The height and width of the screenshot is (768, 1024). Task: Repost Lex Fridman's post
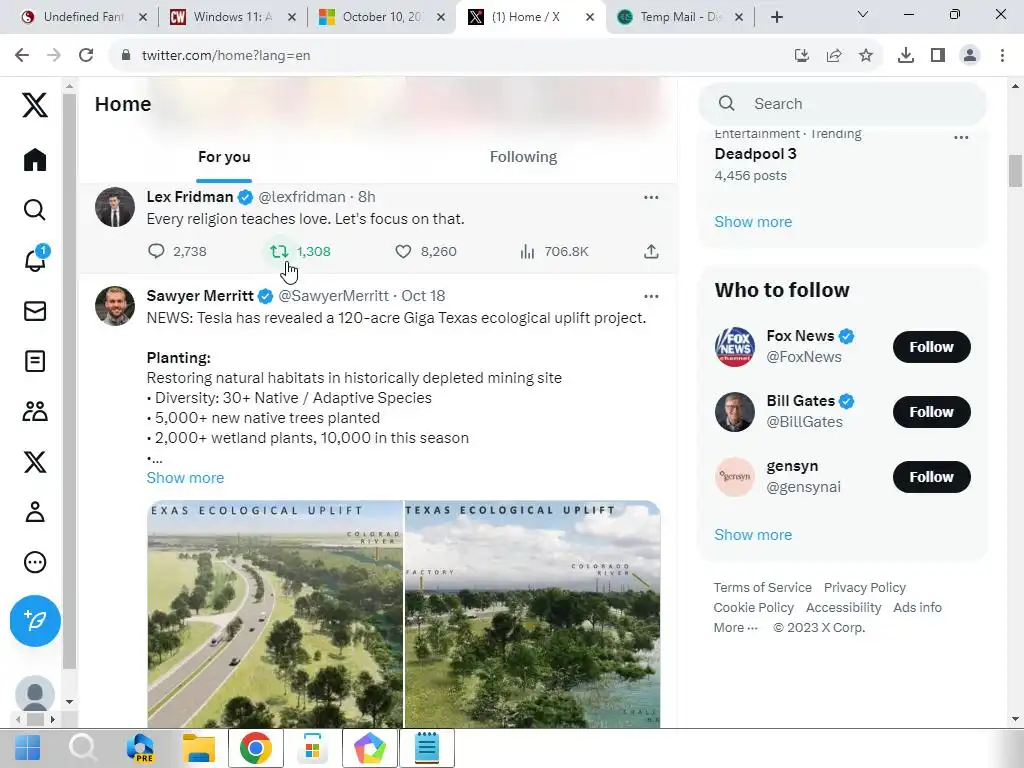coord(280,251)
